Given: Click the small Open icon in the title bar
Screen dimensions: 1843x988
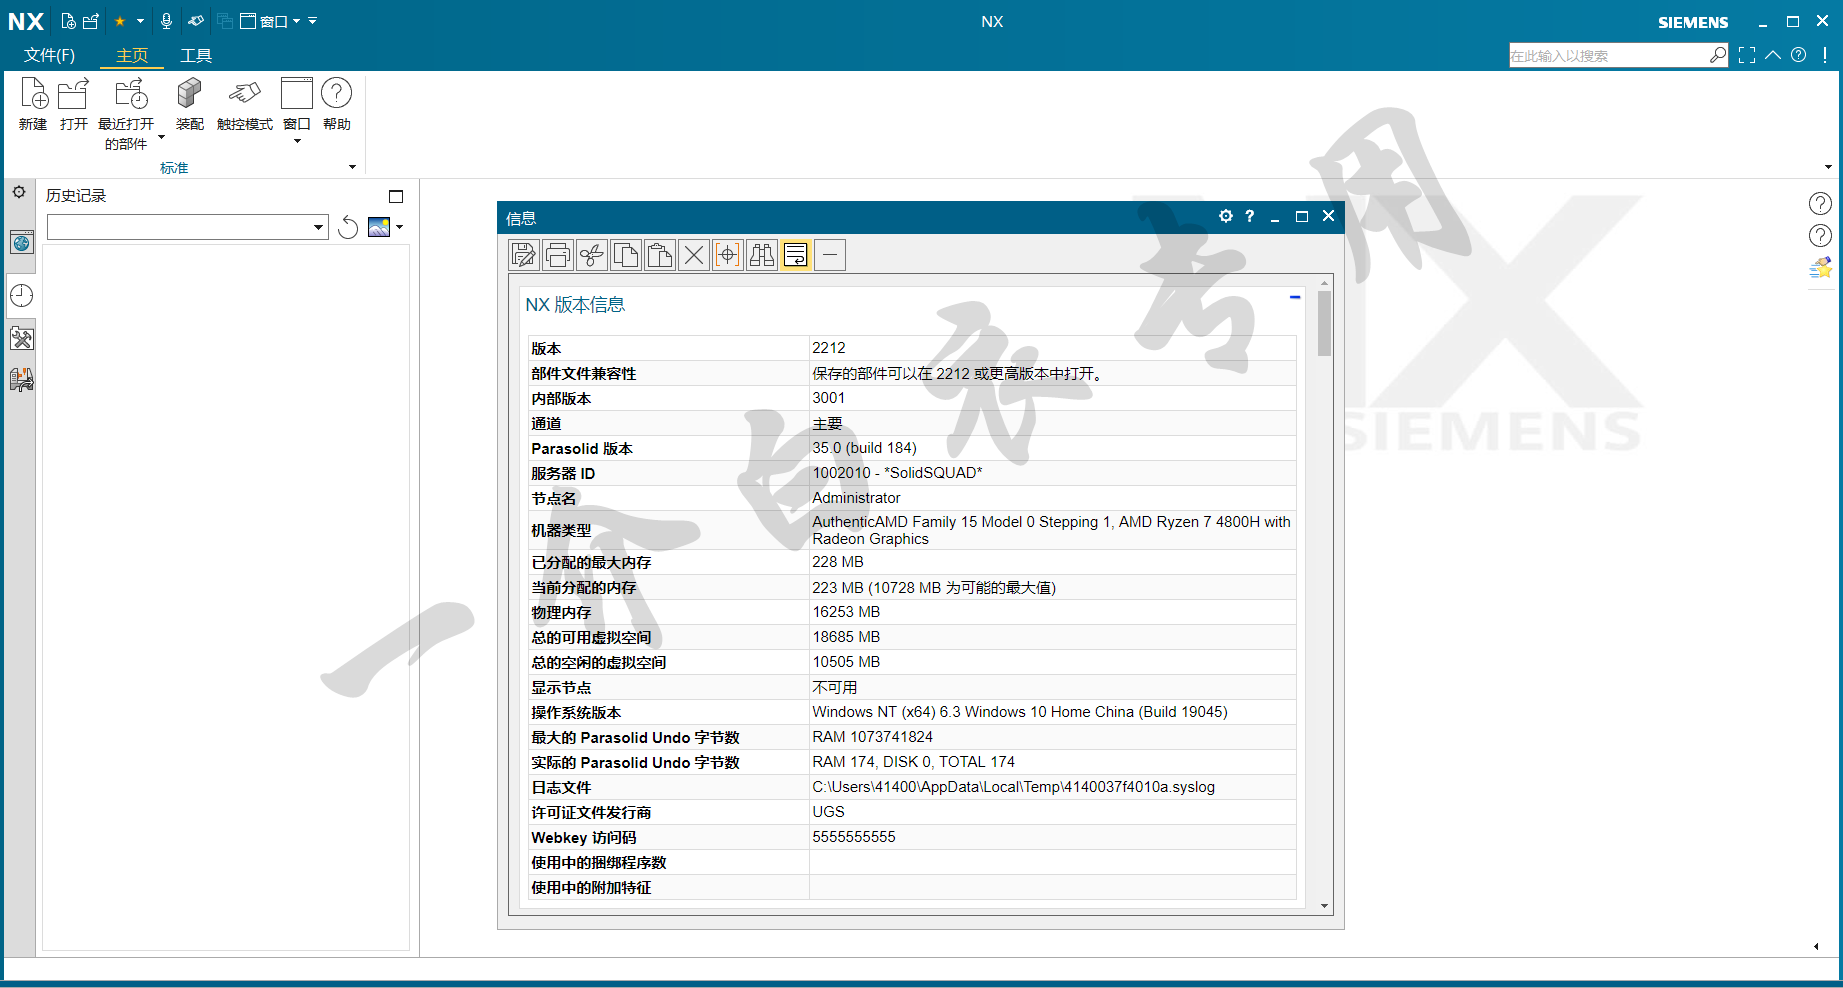Looking at the screenshot, I should (x=91, y=21).
